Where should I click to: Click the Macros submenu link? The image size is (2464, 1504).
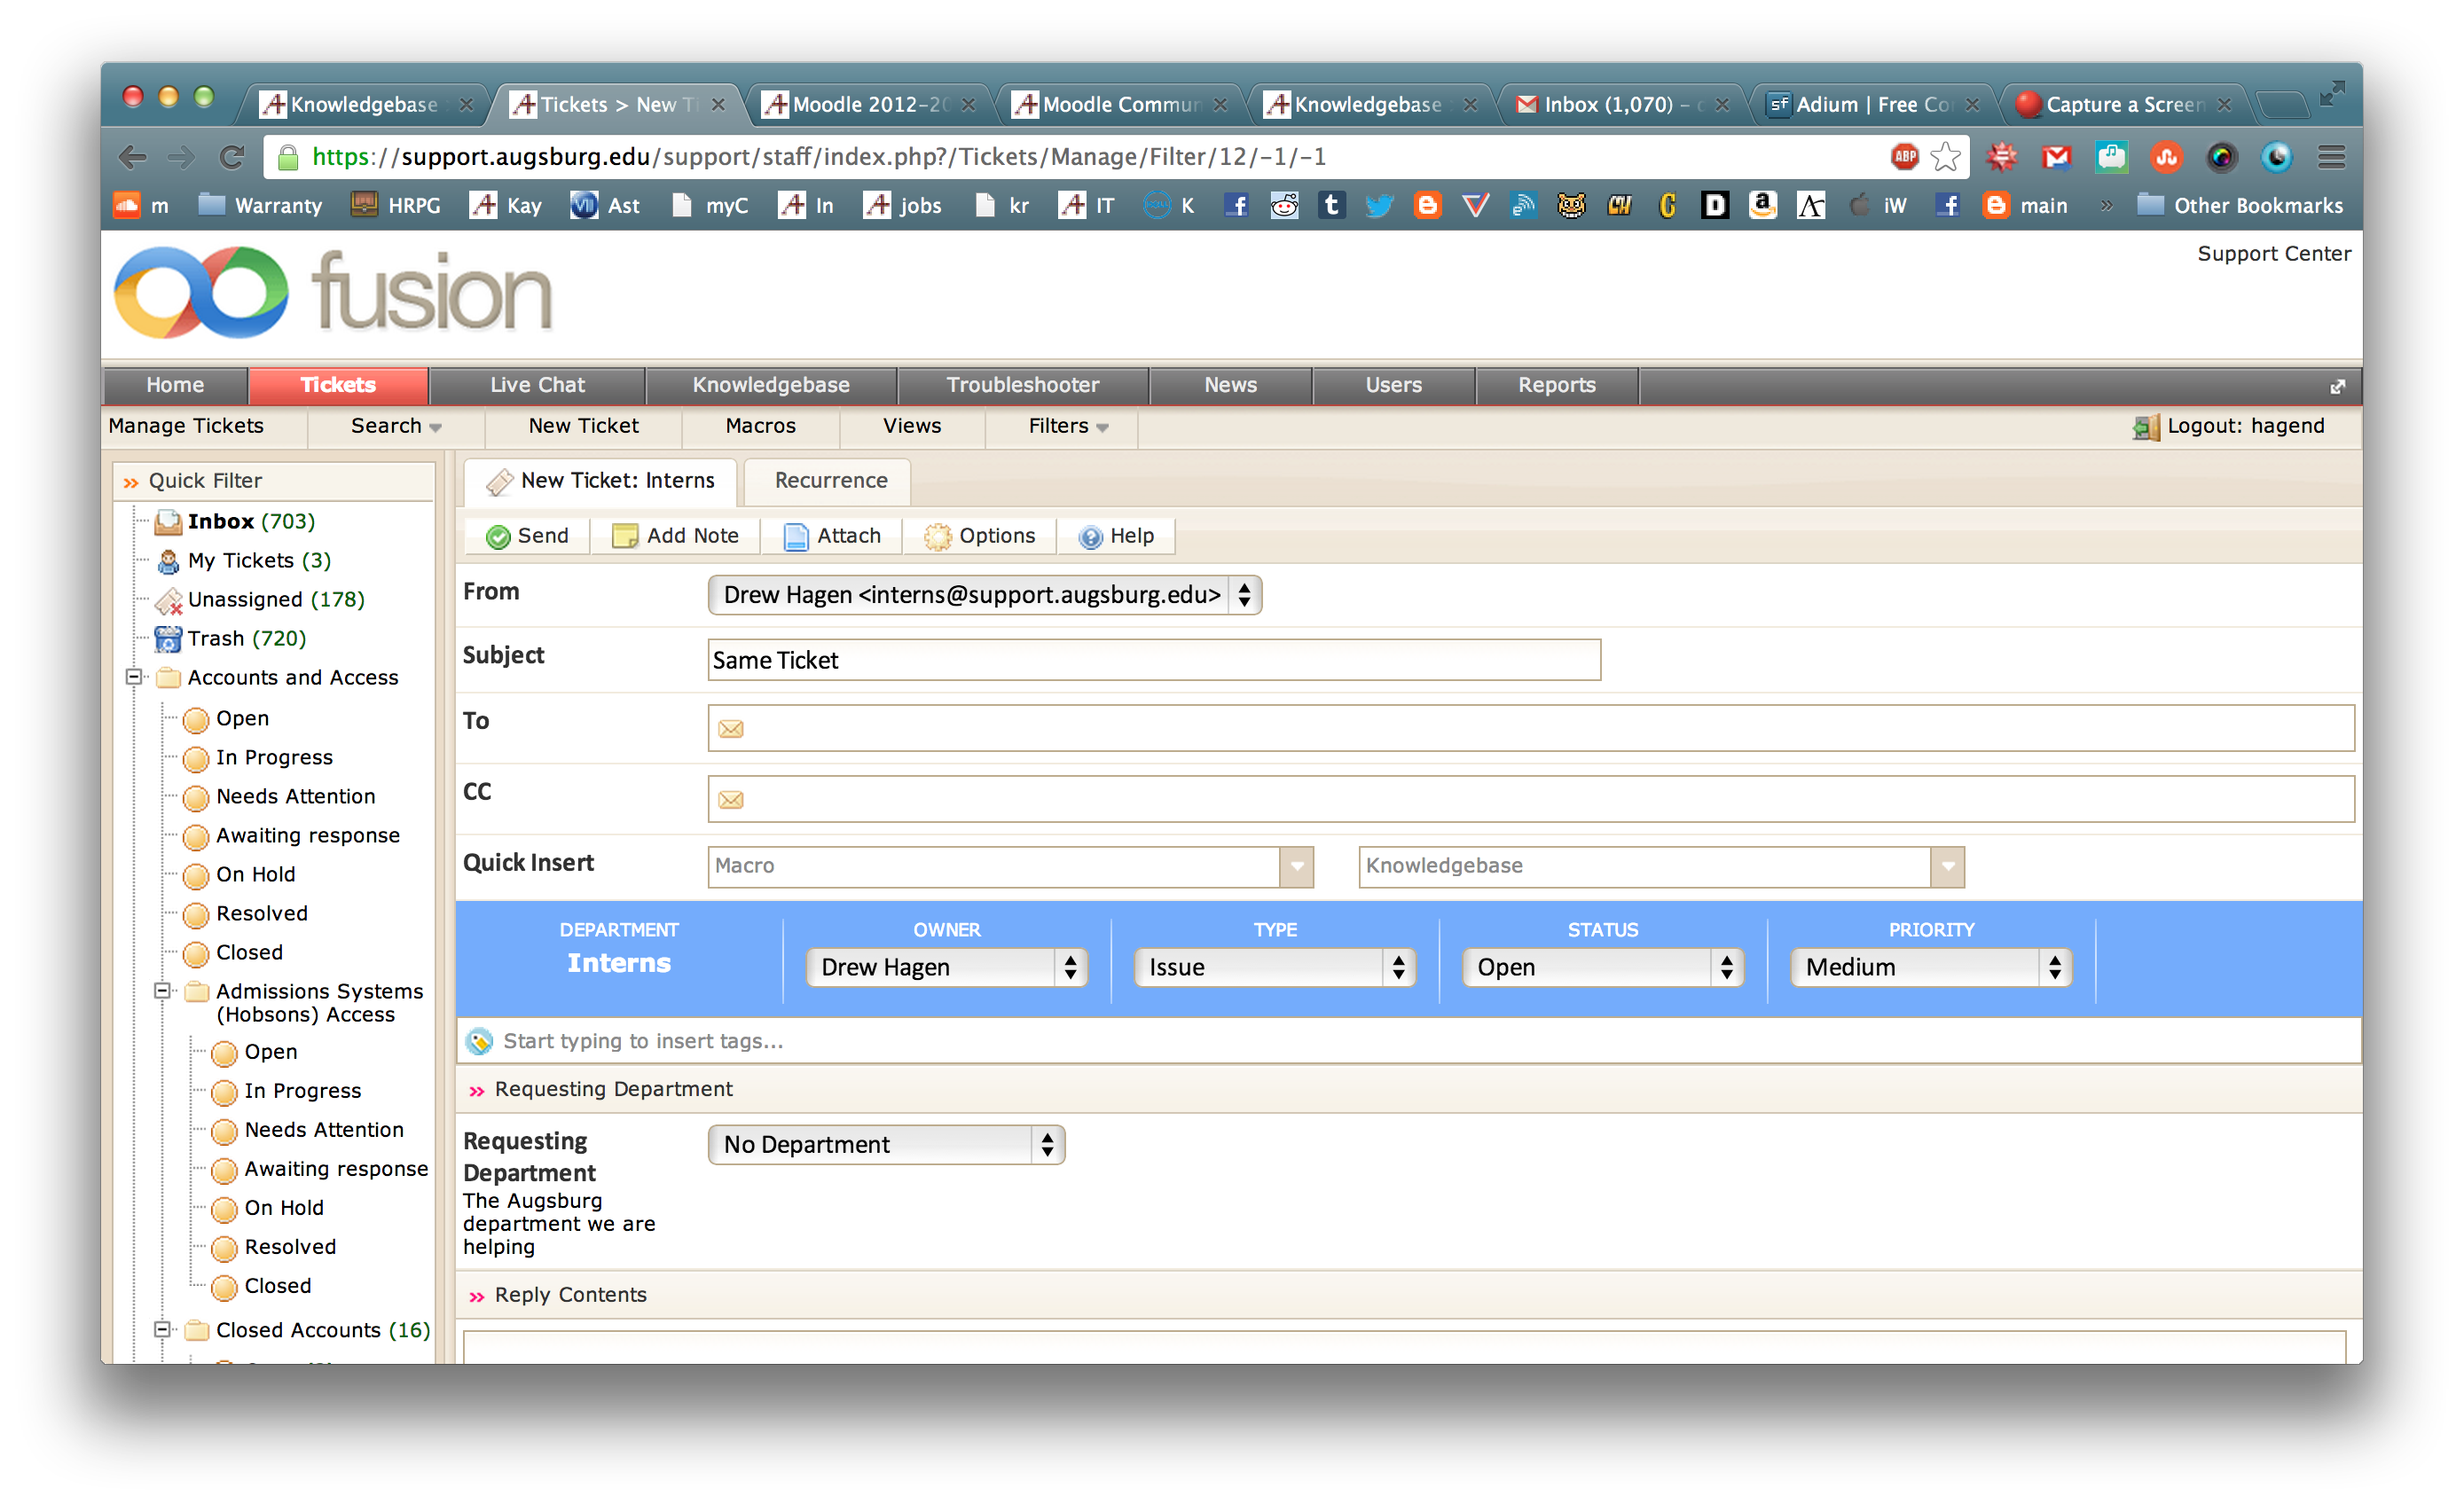pos(760,426)
